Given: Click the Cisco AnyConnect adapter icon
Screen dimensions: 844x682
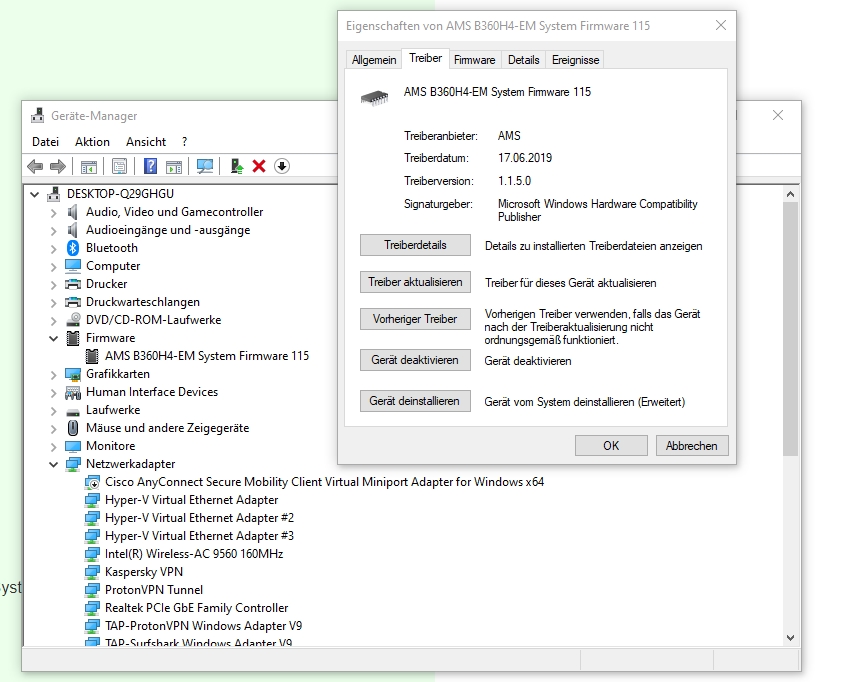Looking at the screenshot, I should pyautogui.click(x=92, y=482).
